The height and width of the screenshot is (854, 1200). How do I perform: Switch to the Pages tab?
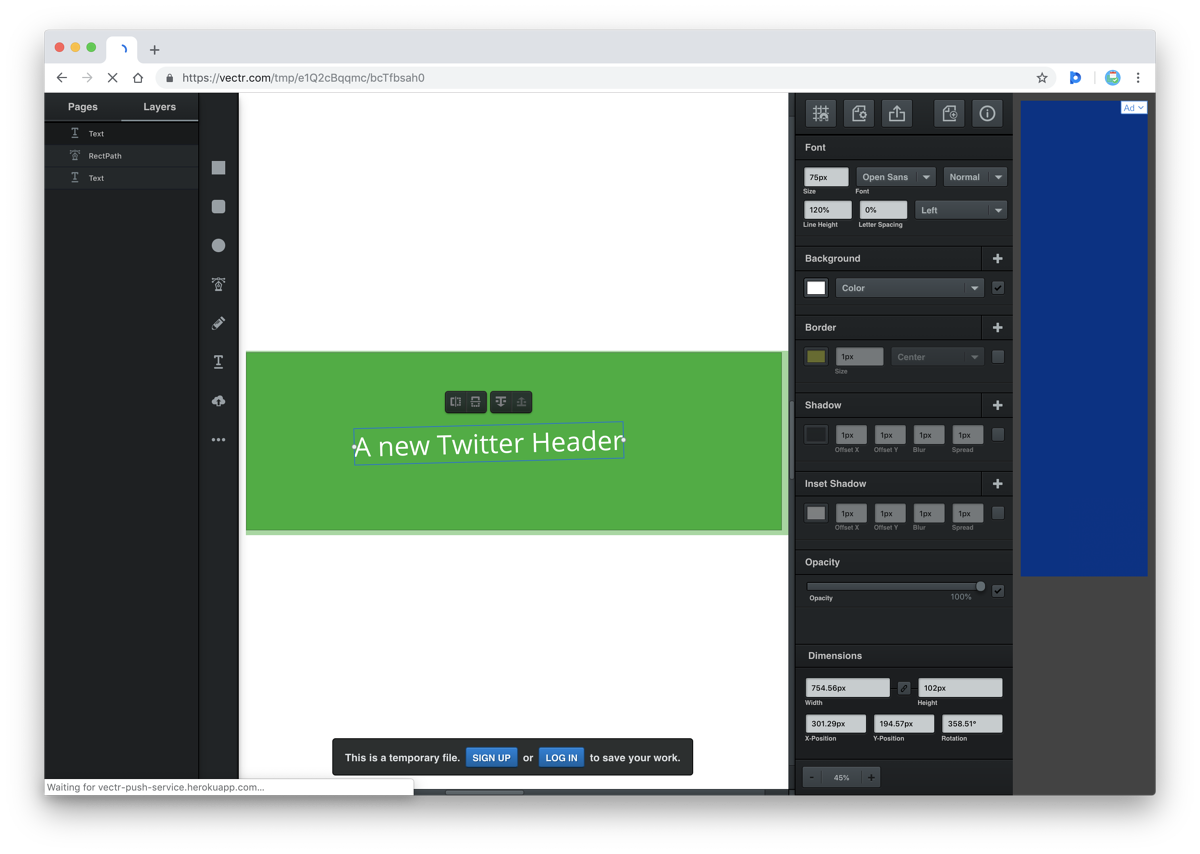(x=83, y=107)
